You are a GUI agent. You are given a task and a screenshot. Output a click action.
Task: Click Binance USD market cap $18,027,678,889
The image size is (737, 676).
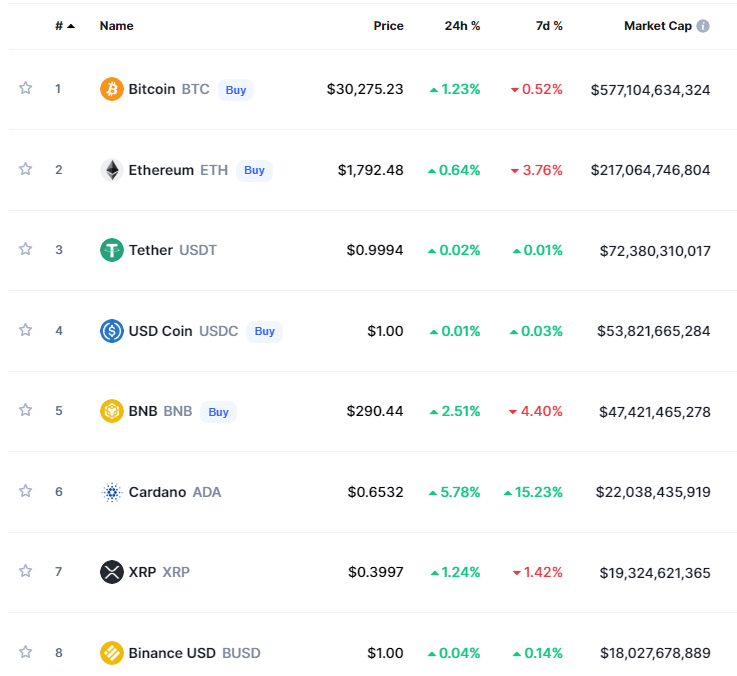(655, 653)
